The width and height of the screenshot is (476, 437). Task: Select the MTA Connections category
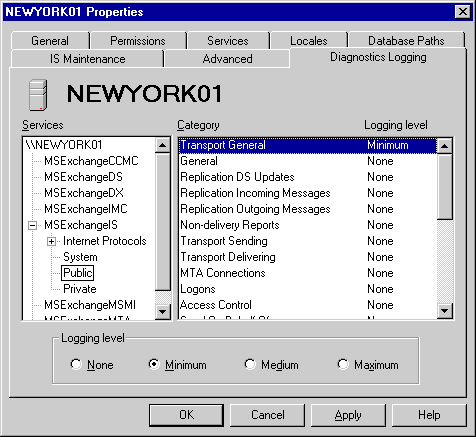coord(308,273)
